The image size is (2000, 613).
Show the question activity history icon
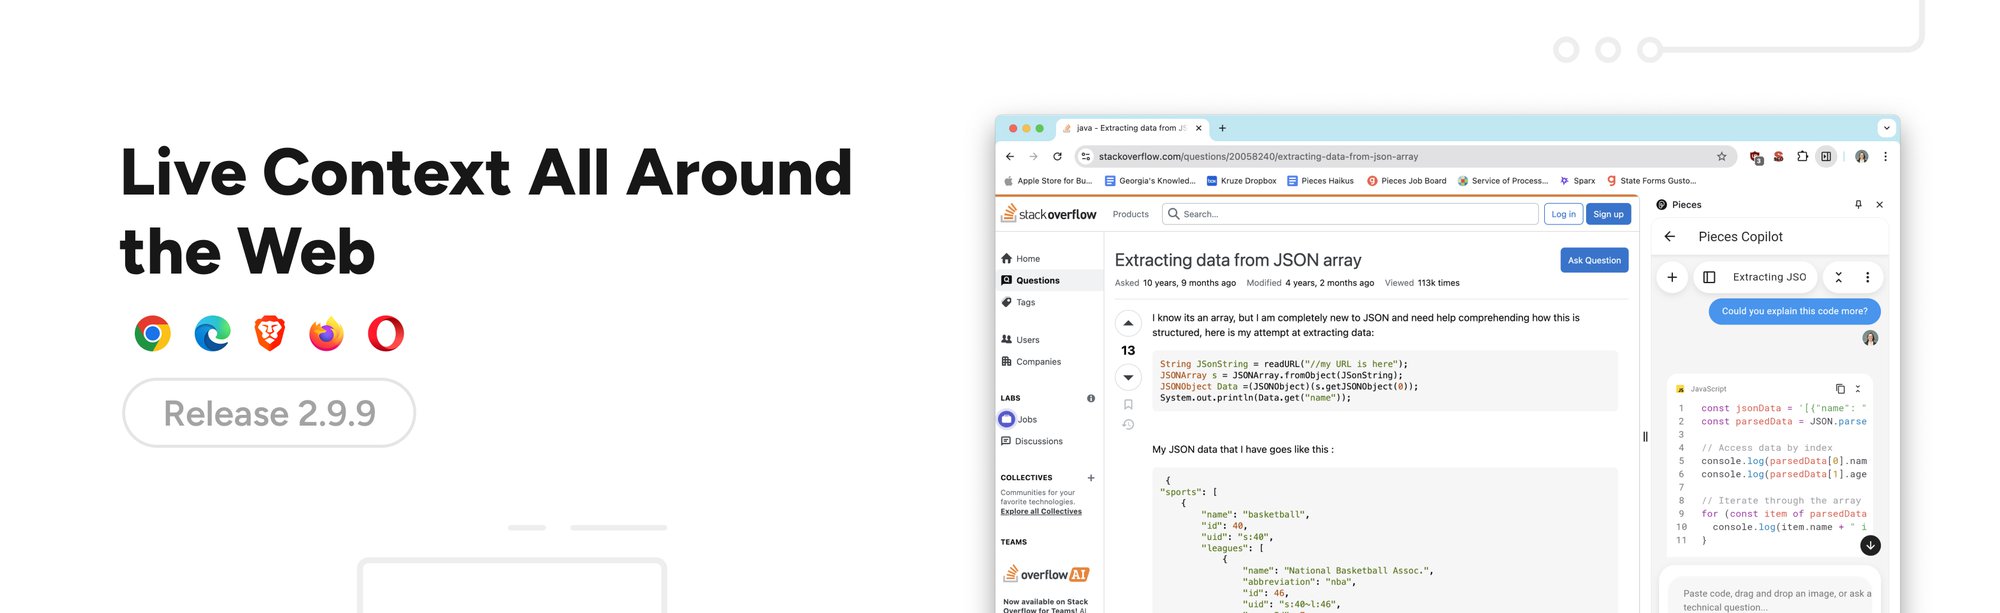[1128, 425]
